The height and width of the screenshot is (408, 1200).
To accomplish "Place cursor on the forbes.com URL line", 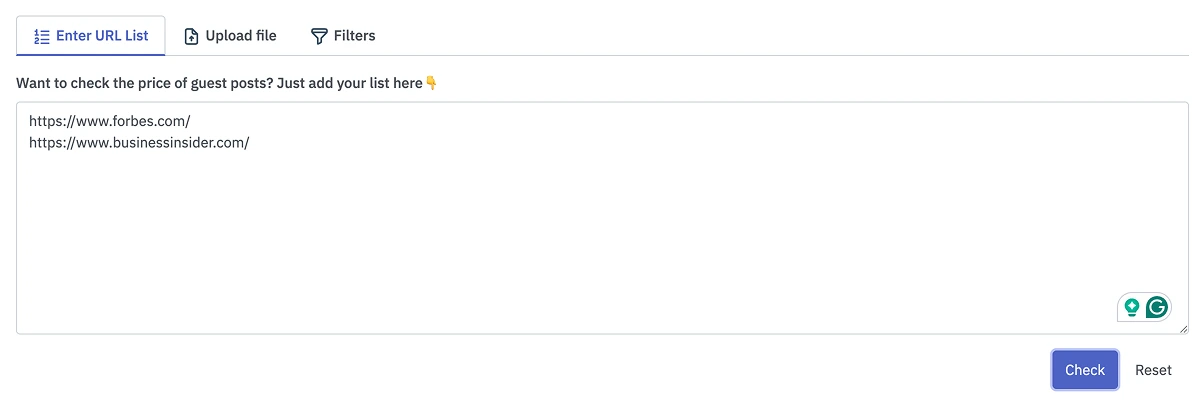I will pos(110,122).
